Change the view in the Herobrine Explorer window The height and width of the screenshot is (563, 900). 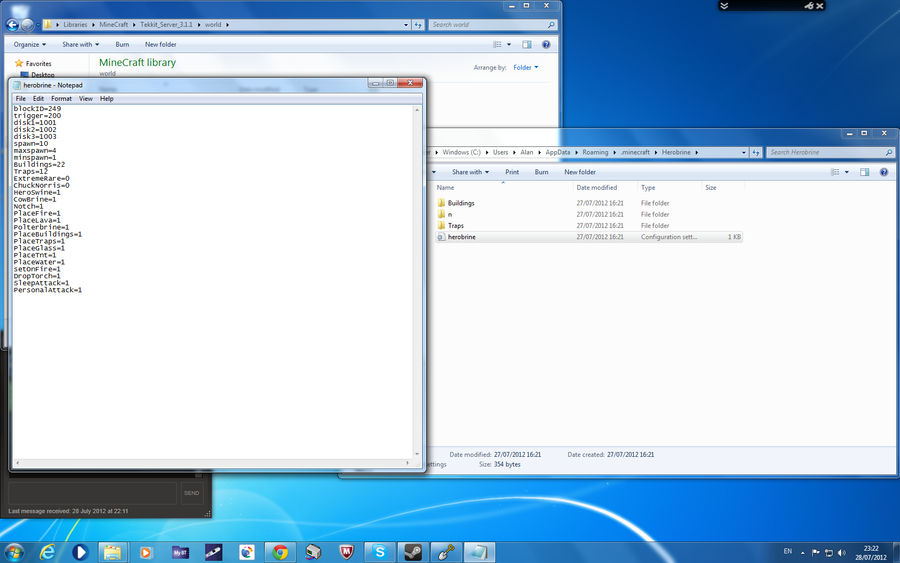pyautogui.click(x=835, y=172)
